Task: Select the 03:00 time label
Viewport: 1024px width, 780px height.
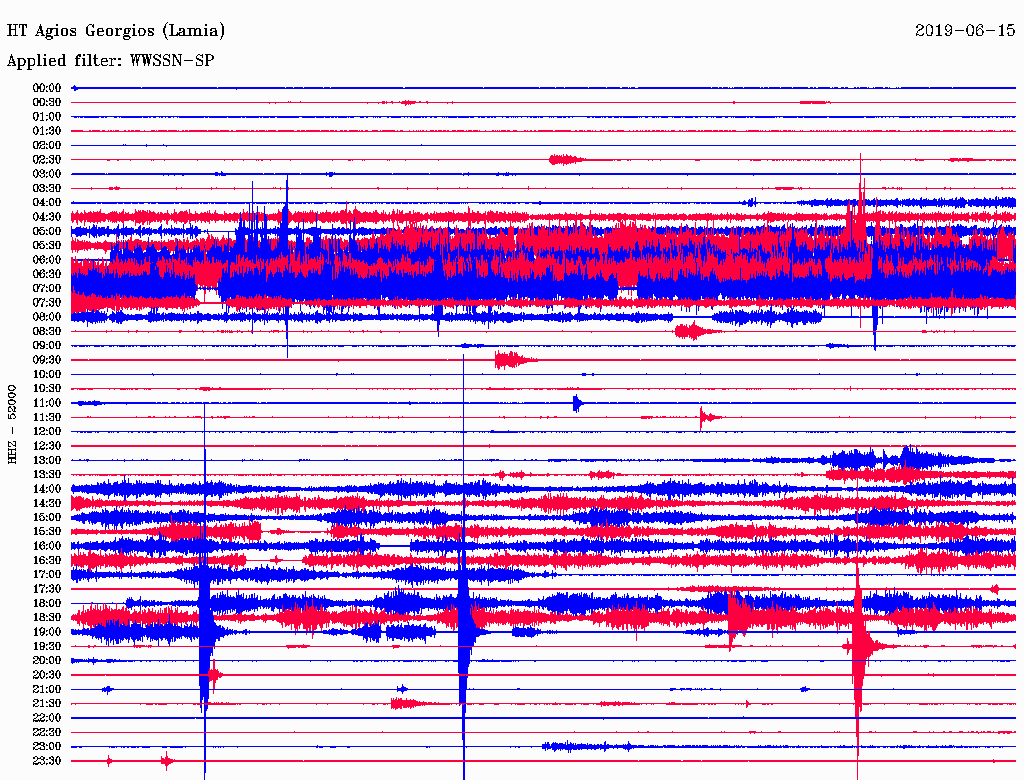Action: (47, 174)
